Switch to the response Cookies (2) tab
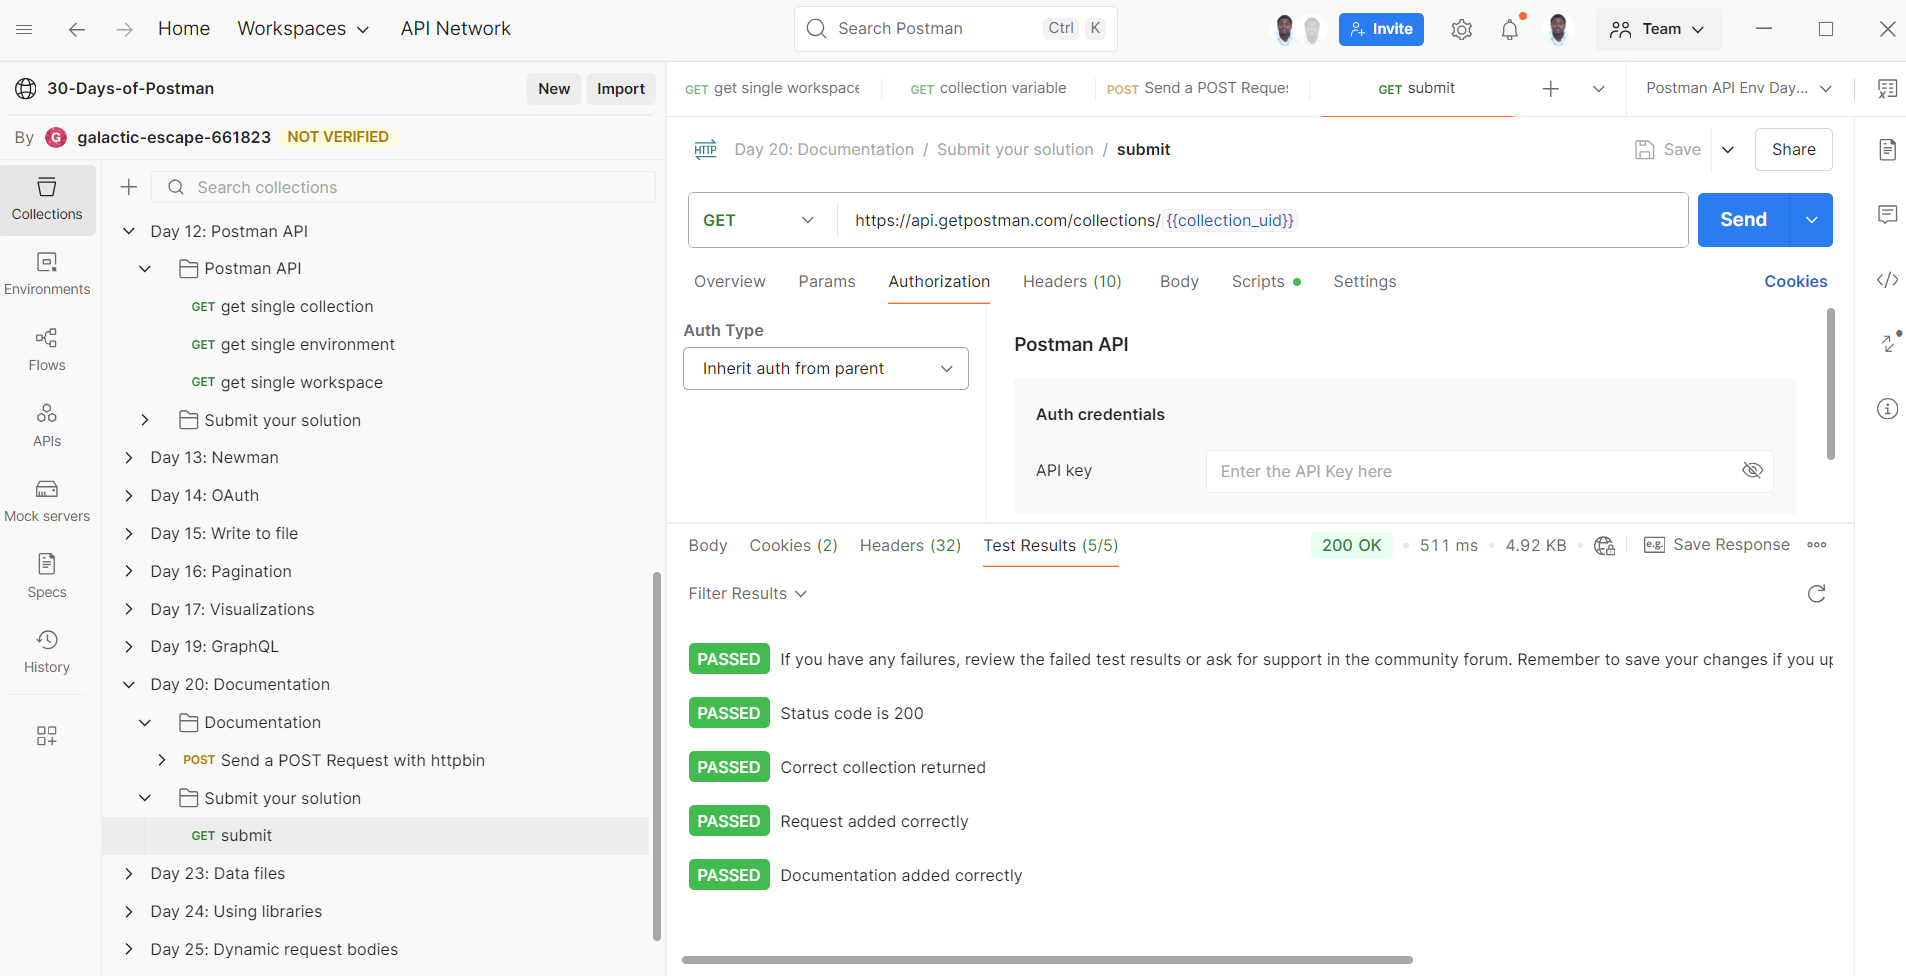This screenshot has width=1906, height=976. coord(793,545)
